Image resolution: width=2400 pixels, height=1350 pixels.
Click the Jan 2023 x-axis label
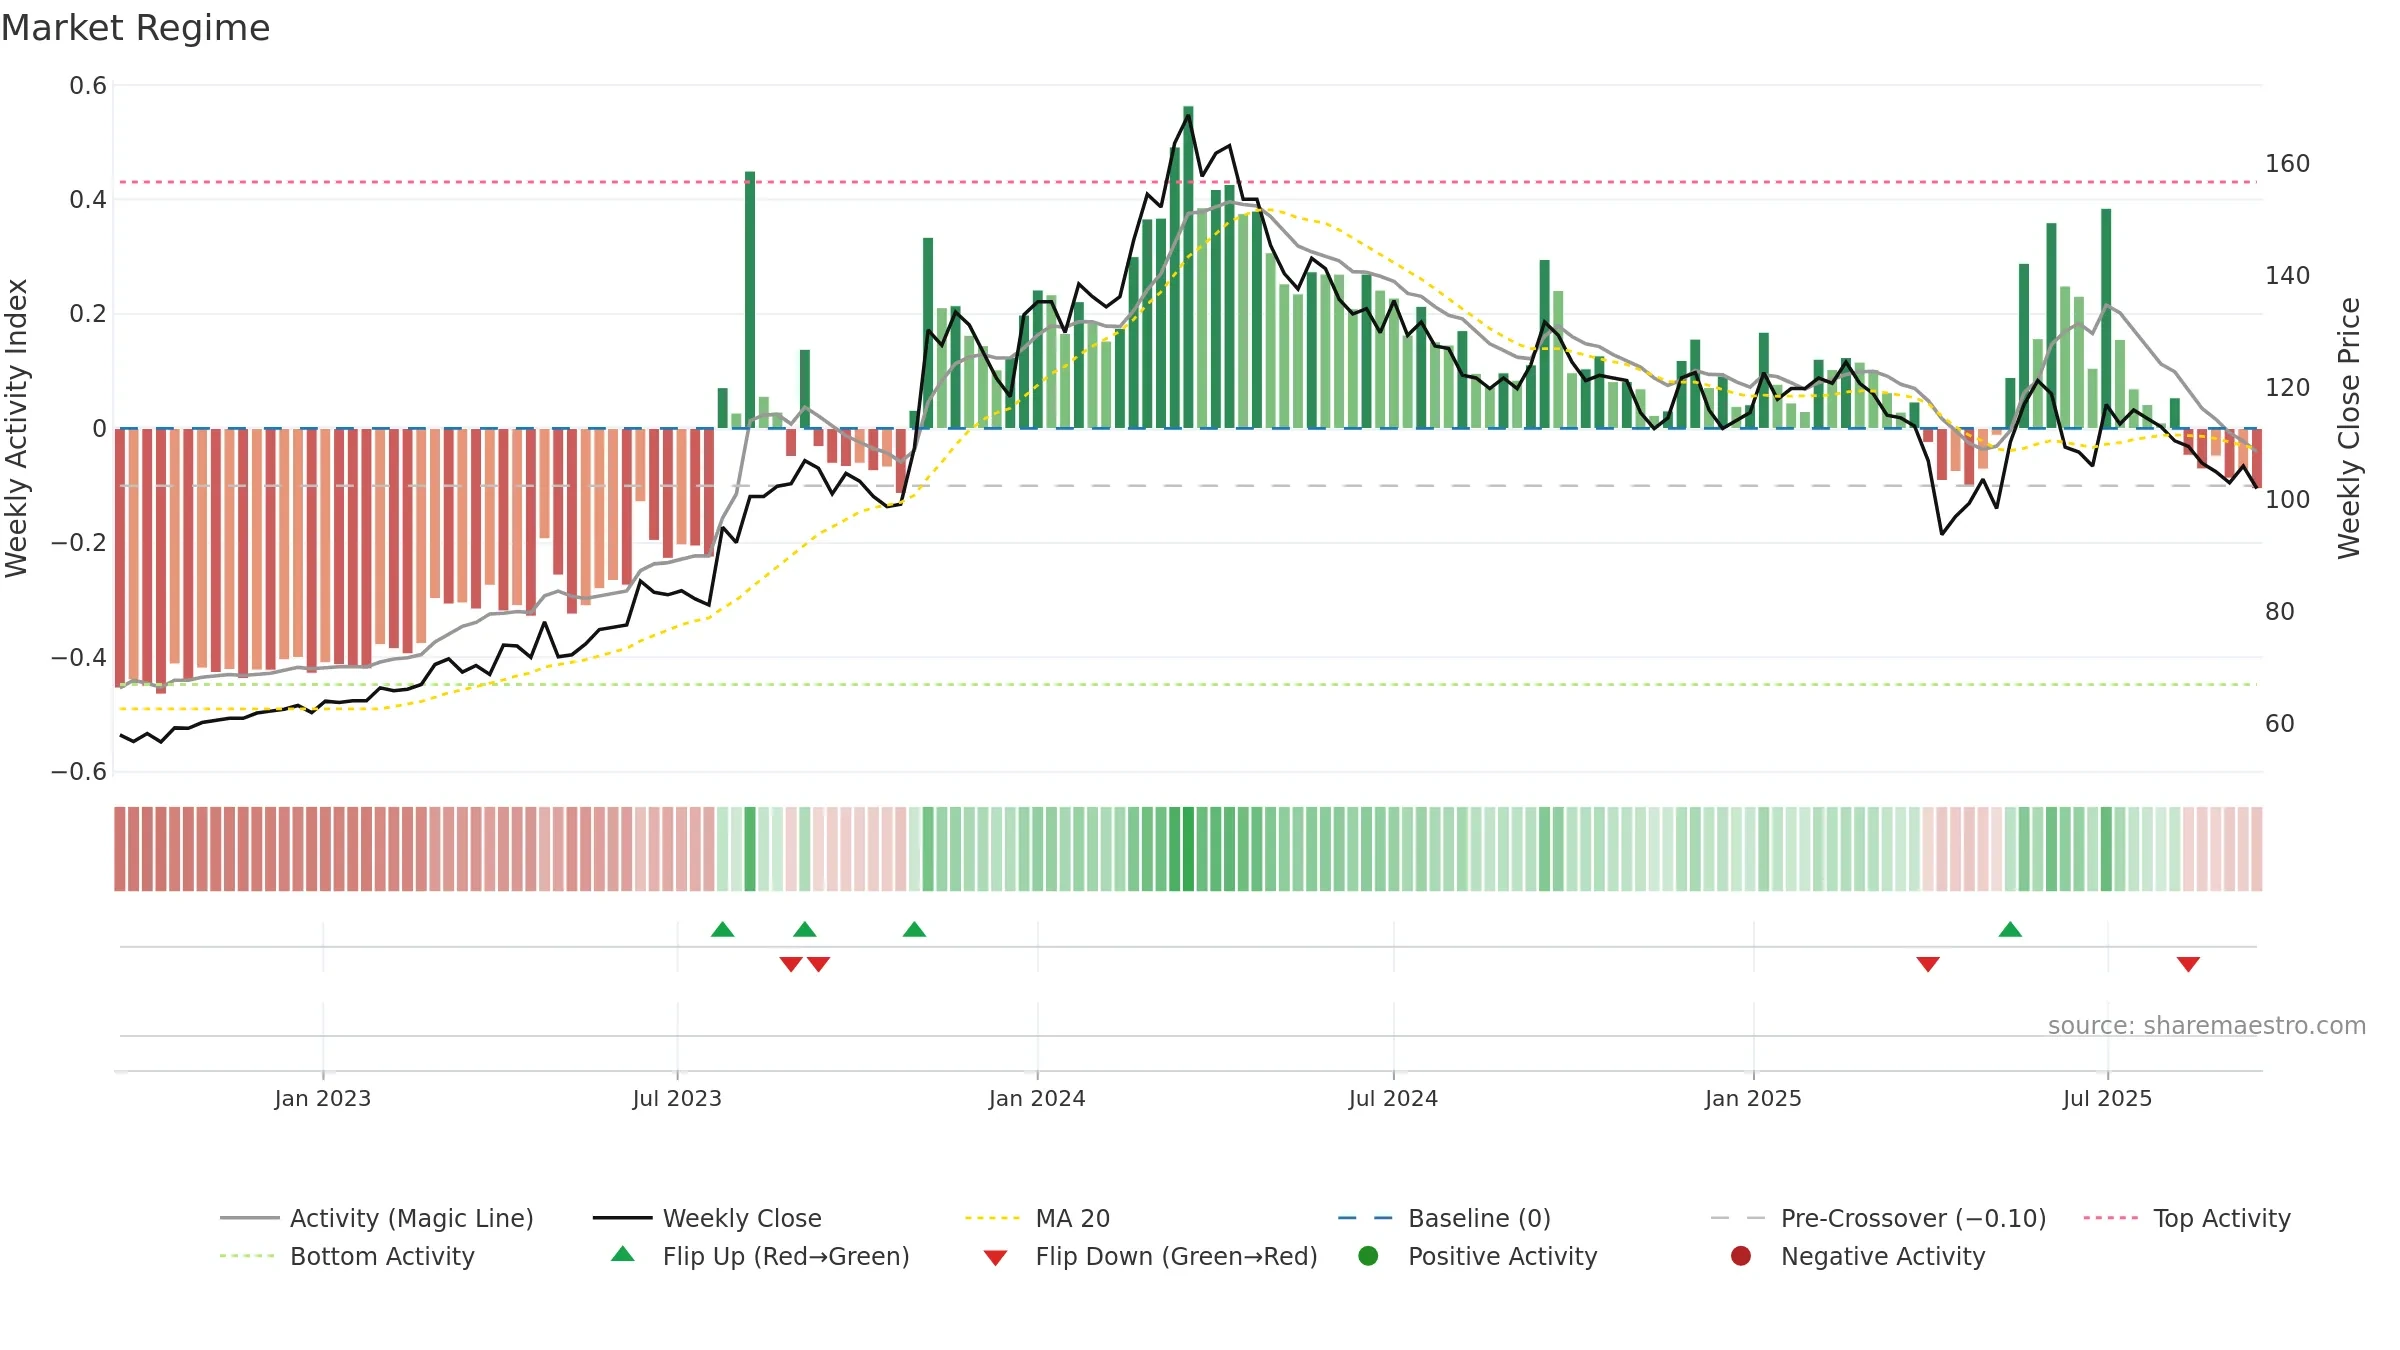pyautogui.click(x=322, y=1098)
